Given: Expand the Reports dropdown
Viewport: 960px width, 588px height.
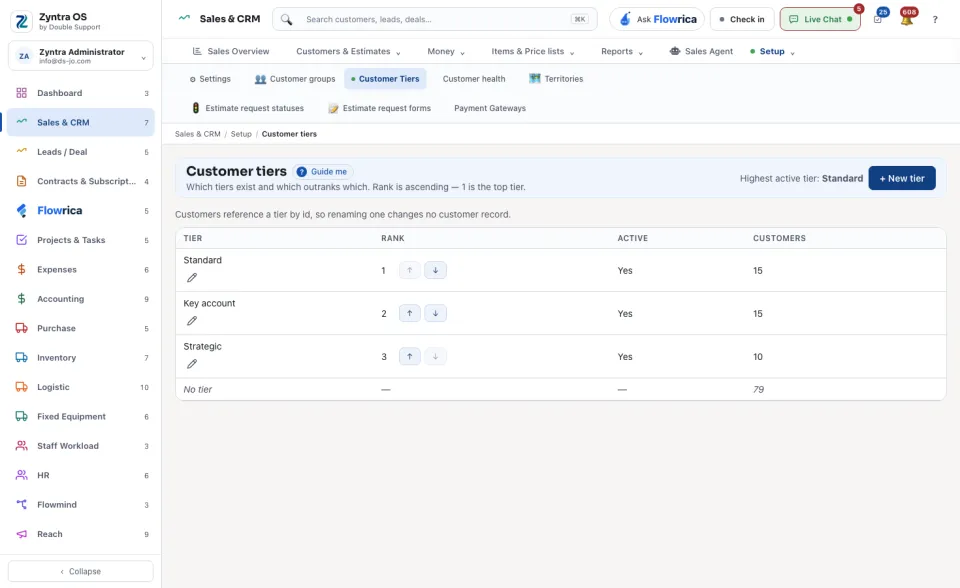Looking at the screenshot, I should 621,51.
